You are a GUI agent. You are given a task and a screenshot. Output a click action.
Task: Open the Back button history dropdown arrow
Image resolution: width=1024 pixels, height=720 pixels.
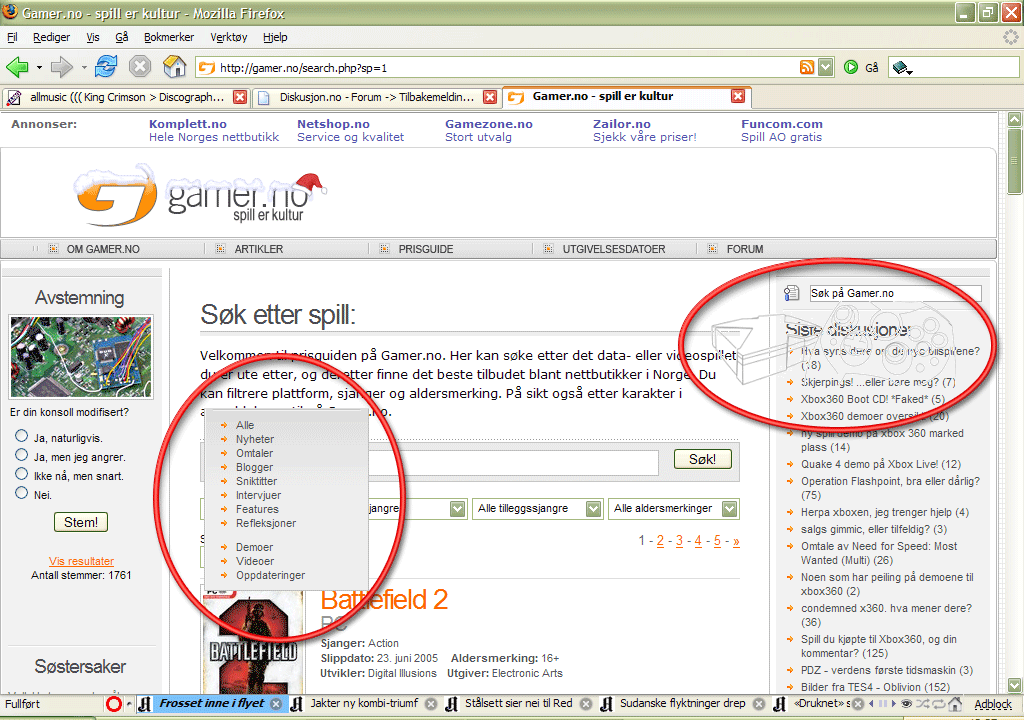click(x=39, y=67)
